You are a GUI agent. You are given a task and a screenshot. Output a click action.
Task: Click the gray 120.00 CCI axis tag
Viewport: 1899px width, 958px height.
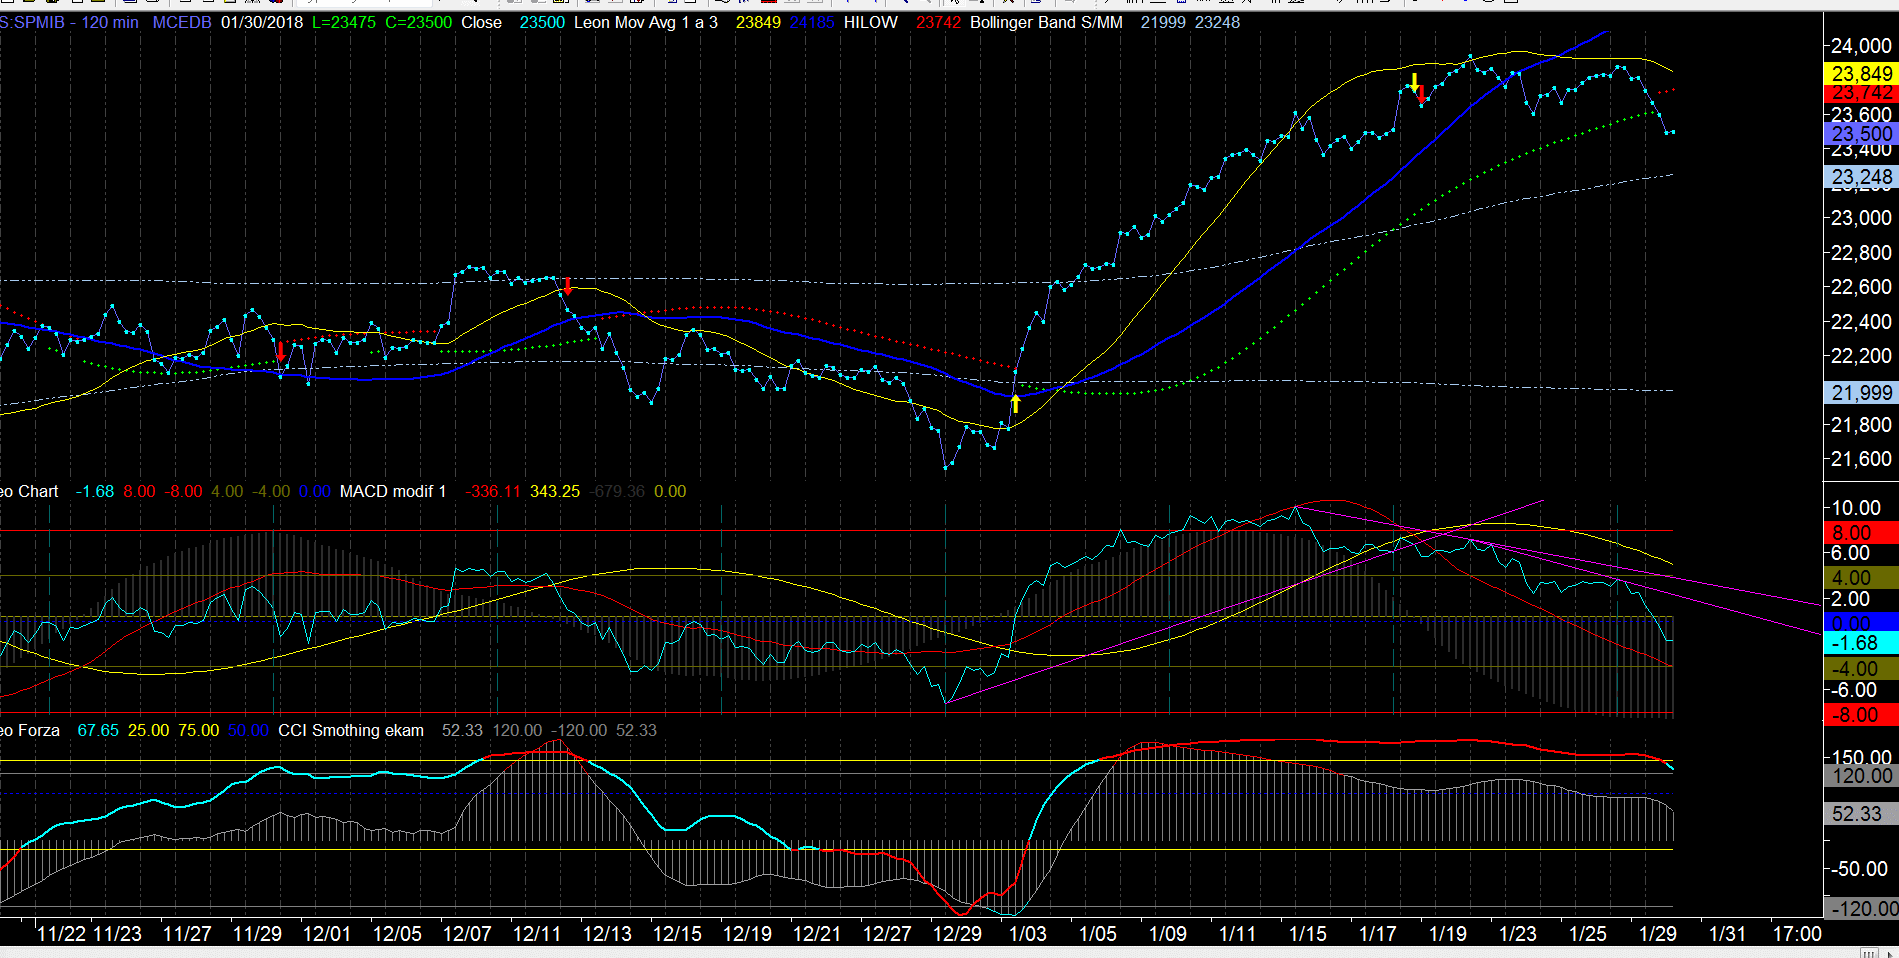(1861, 776)
